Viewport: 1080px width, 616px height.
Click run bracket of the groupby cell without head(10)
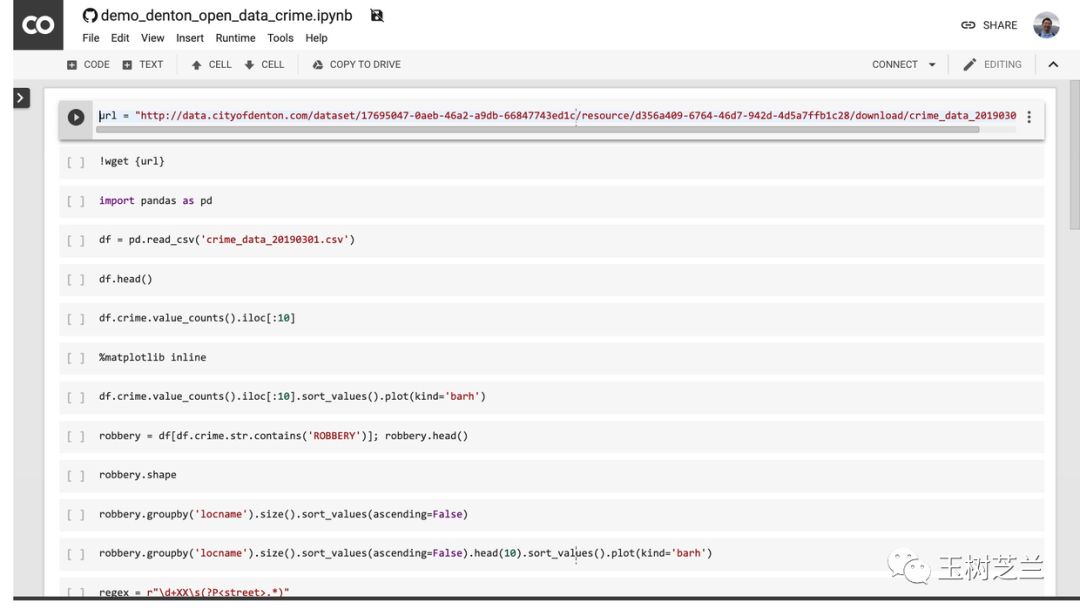click(76, 515)
